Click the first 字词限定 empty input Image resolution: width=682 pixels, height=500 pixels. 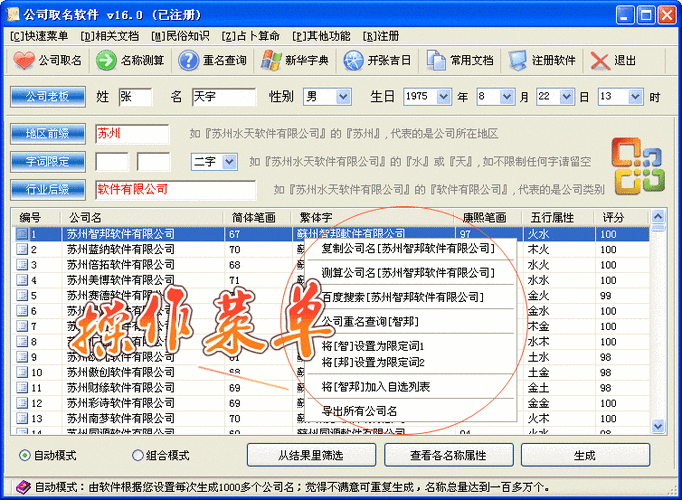(112, 162)
